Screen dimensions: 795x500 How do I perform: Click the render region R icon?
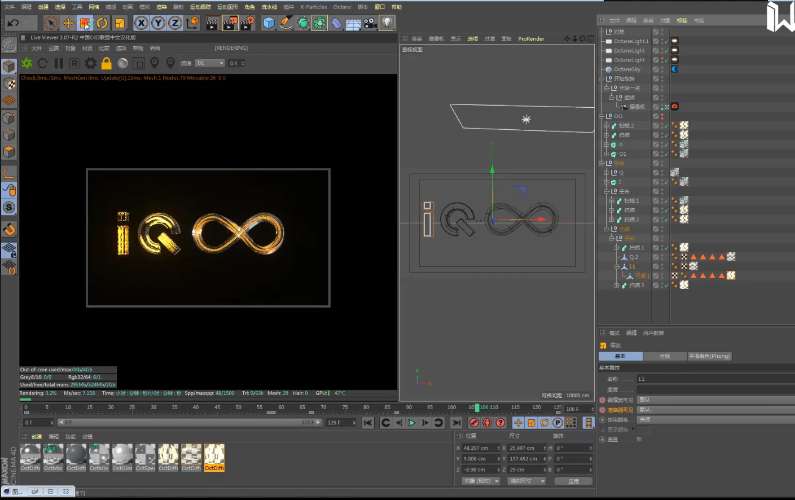tap(74, 64)
